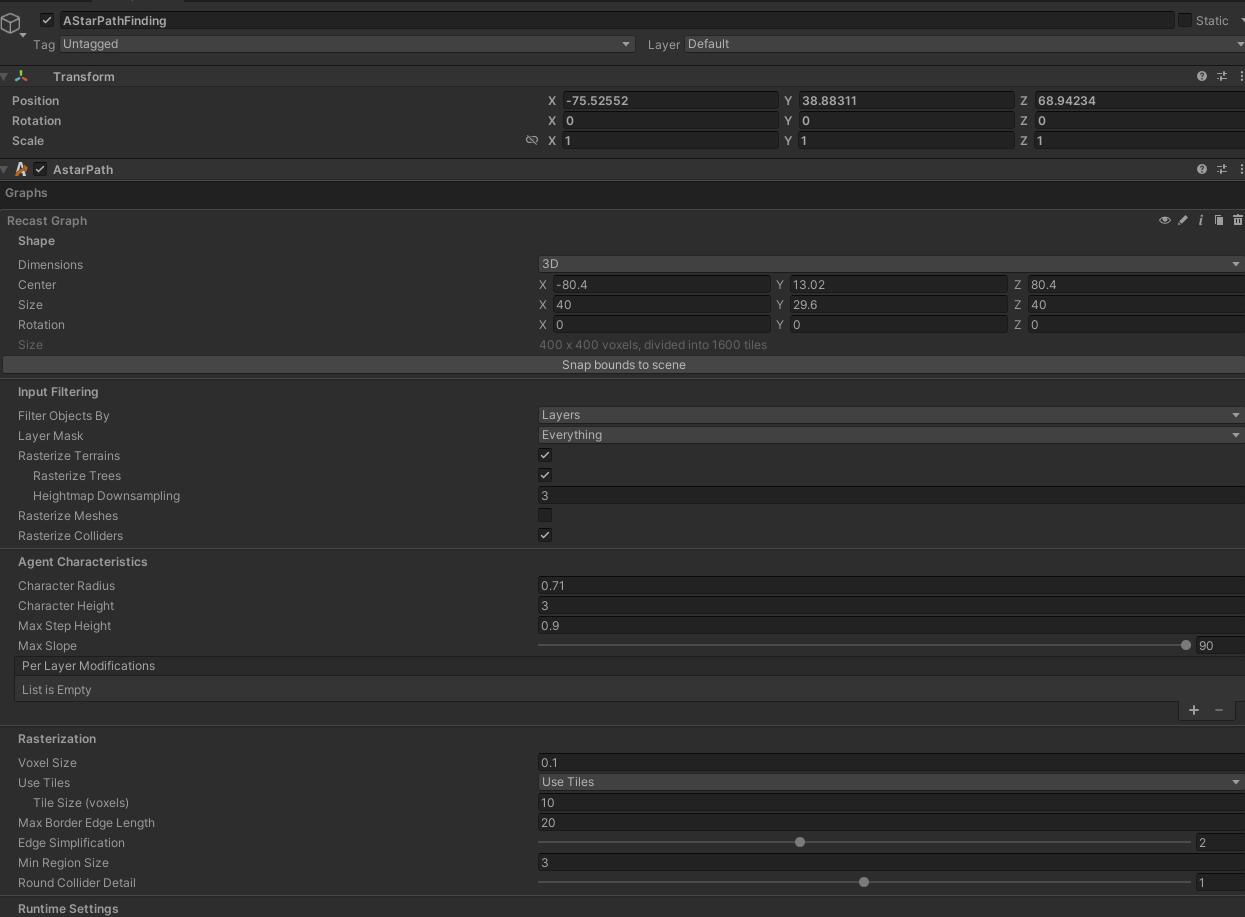
Task: Toggle Recast Graph eye visibility icon
Action: coord(1165,220)
